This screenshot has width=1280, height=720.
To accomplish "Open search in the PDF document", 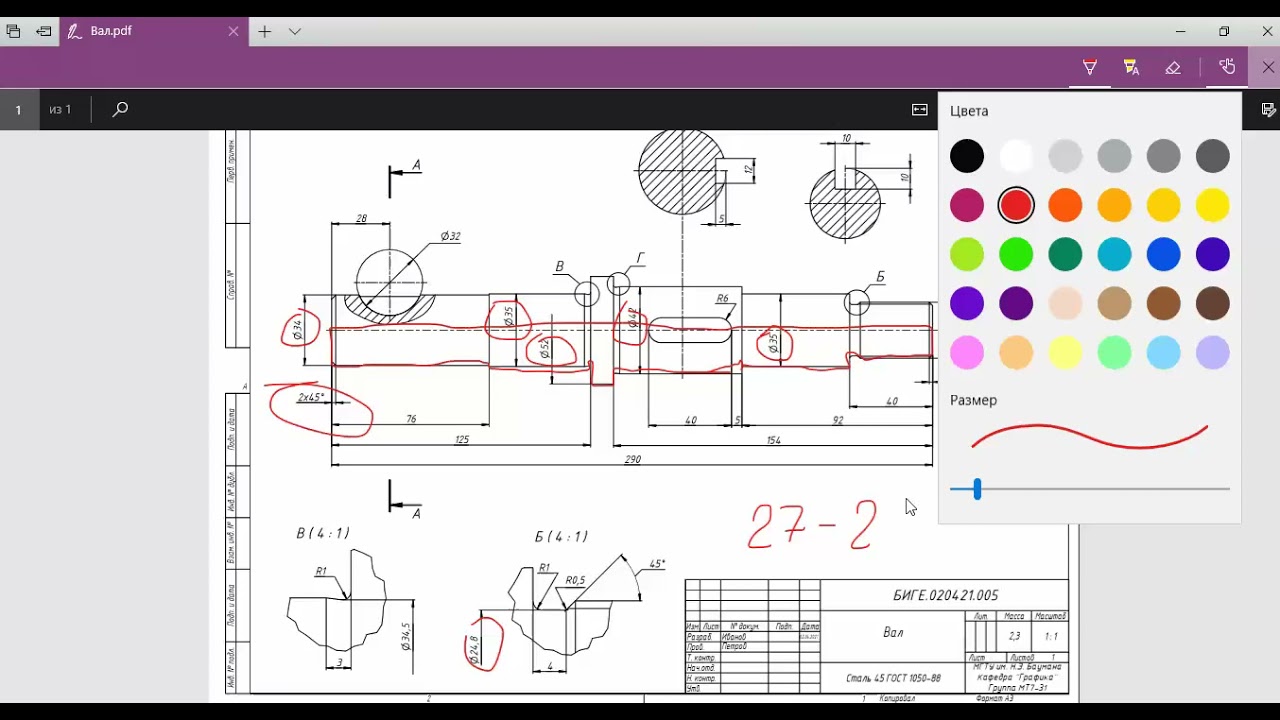I will coord(120,110).
